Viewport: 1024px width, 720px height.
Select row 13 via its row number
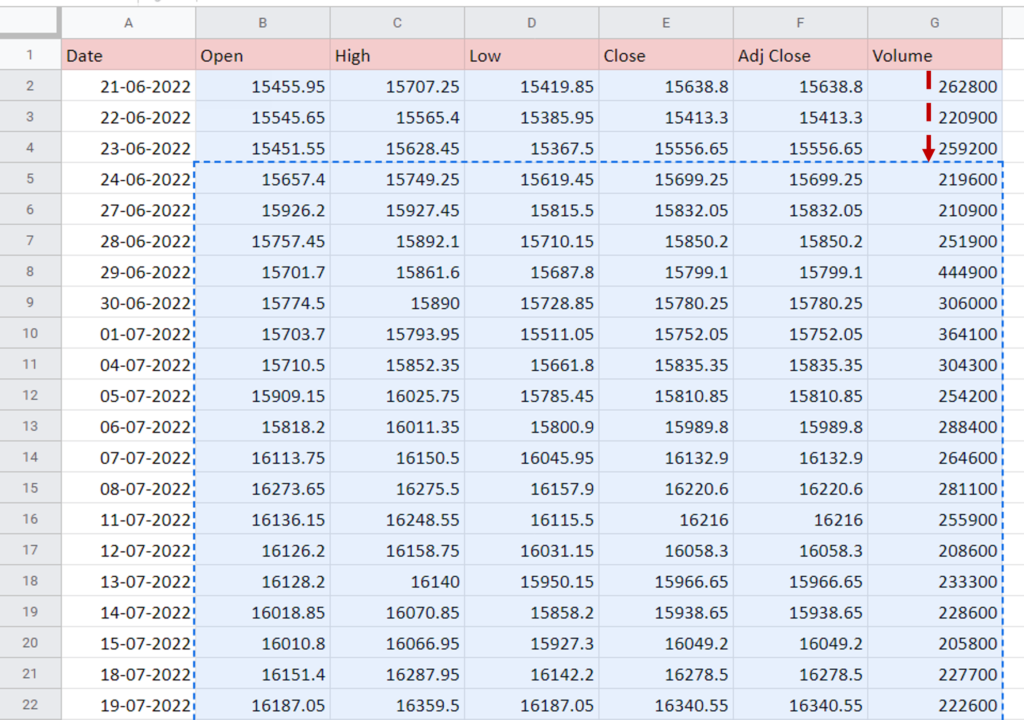pos(30,426)
